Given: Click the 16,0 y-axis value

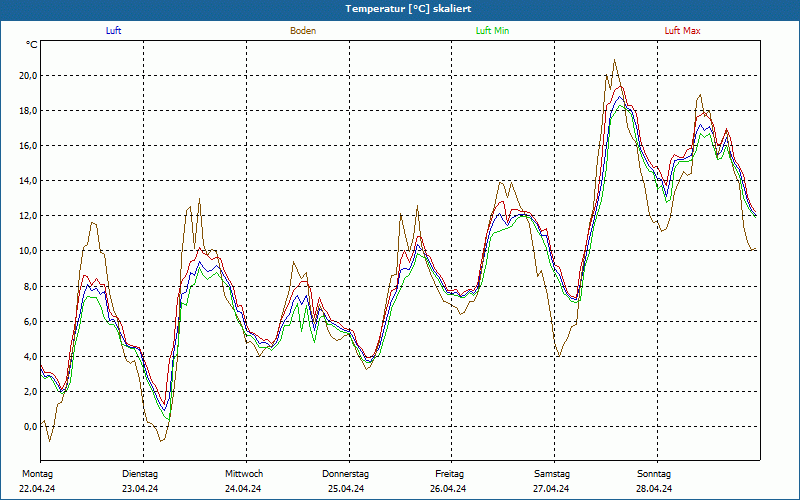Looking at the screenshot, I should pyautogui.click(x=28, y=146).
